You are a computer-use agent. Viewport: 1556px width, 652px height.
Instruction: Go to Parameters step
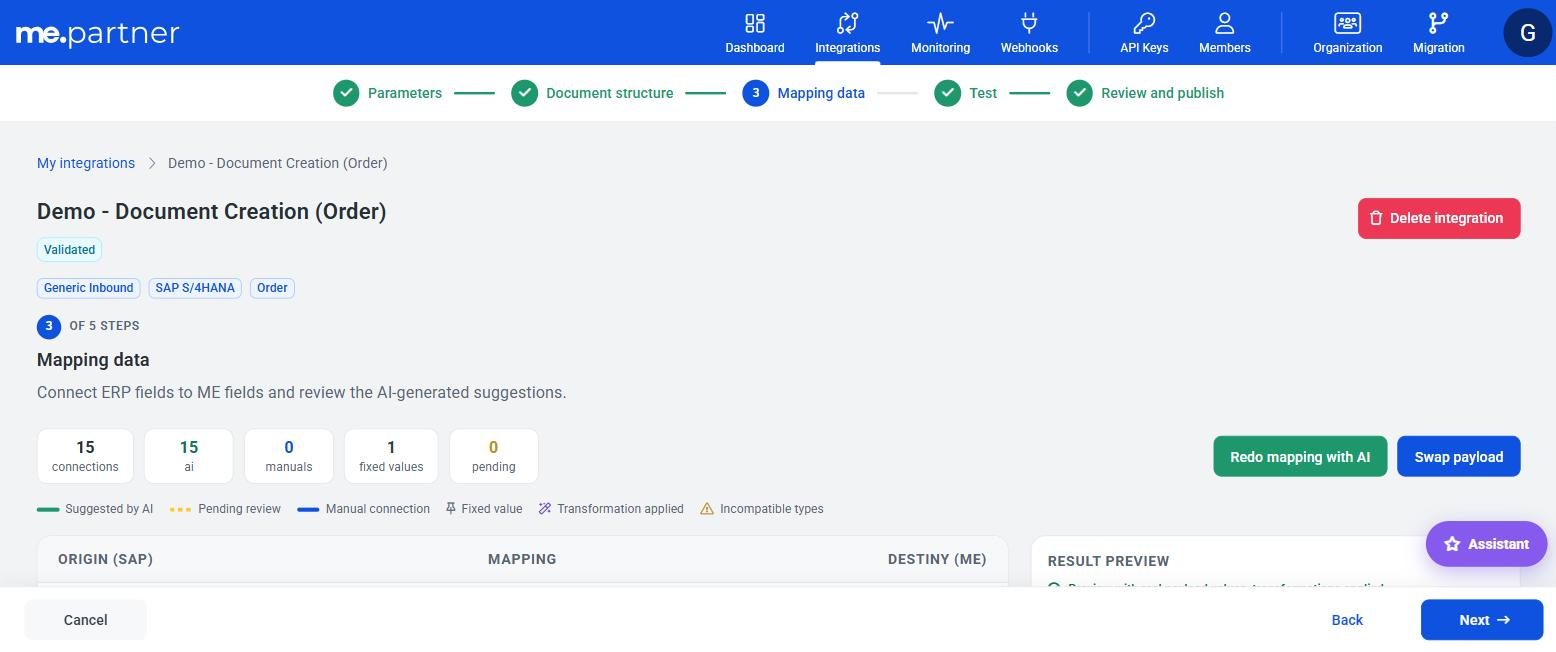[x=388, y=93]
